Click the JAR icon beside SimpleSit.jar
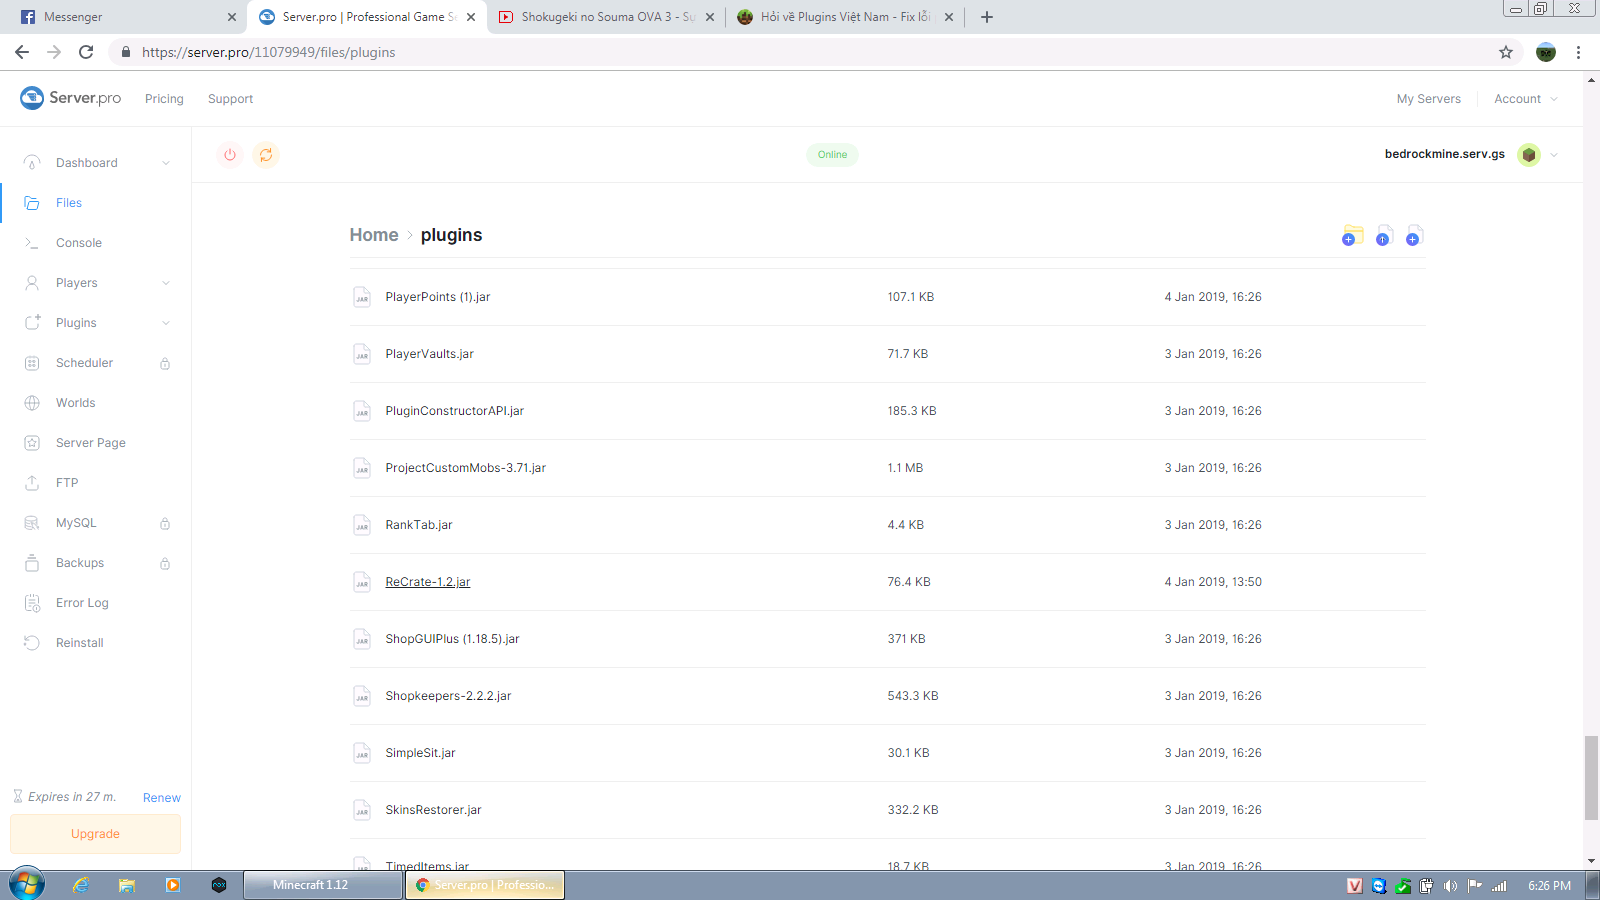This screenshot has height=900, width=1600. tap(362, 753)
